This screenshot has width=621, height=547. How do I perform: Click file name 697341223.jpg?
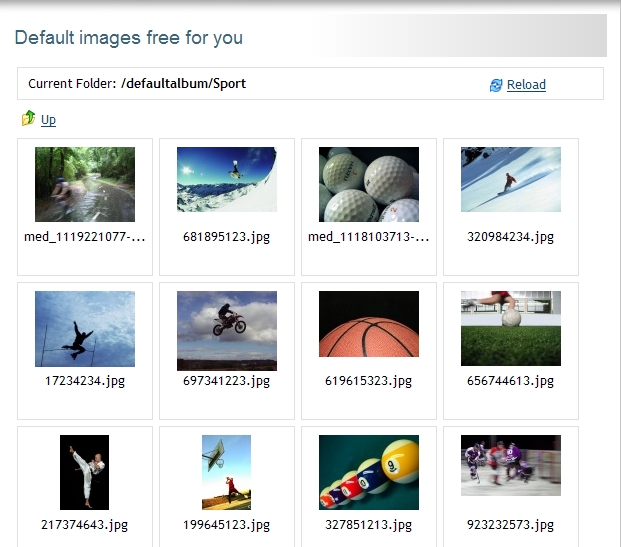click(x=227, y=381)
